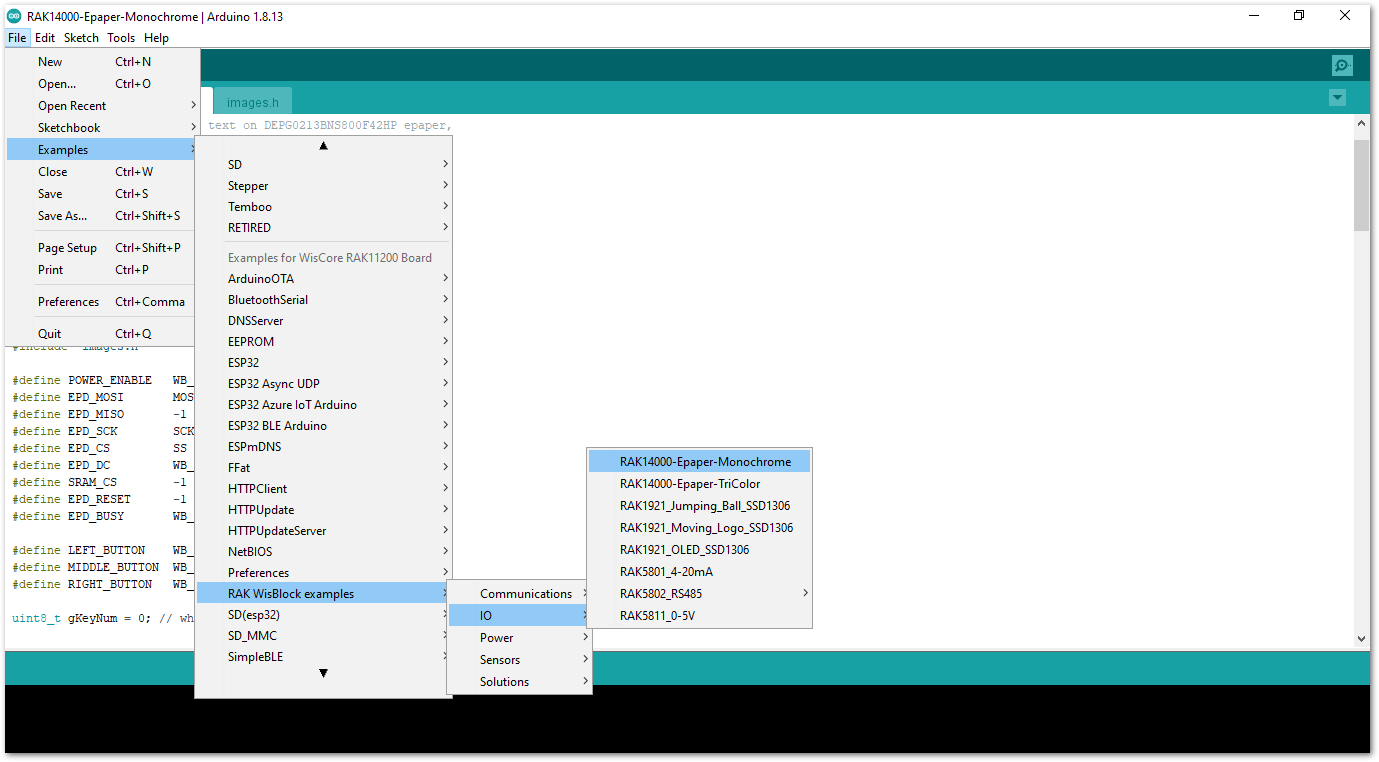Choose Open... from the File menu
The height and width of the screenshot is (762, 1379).
(x=102, y=84)
